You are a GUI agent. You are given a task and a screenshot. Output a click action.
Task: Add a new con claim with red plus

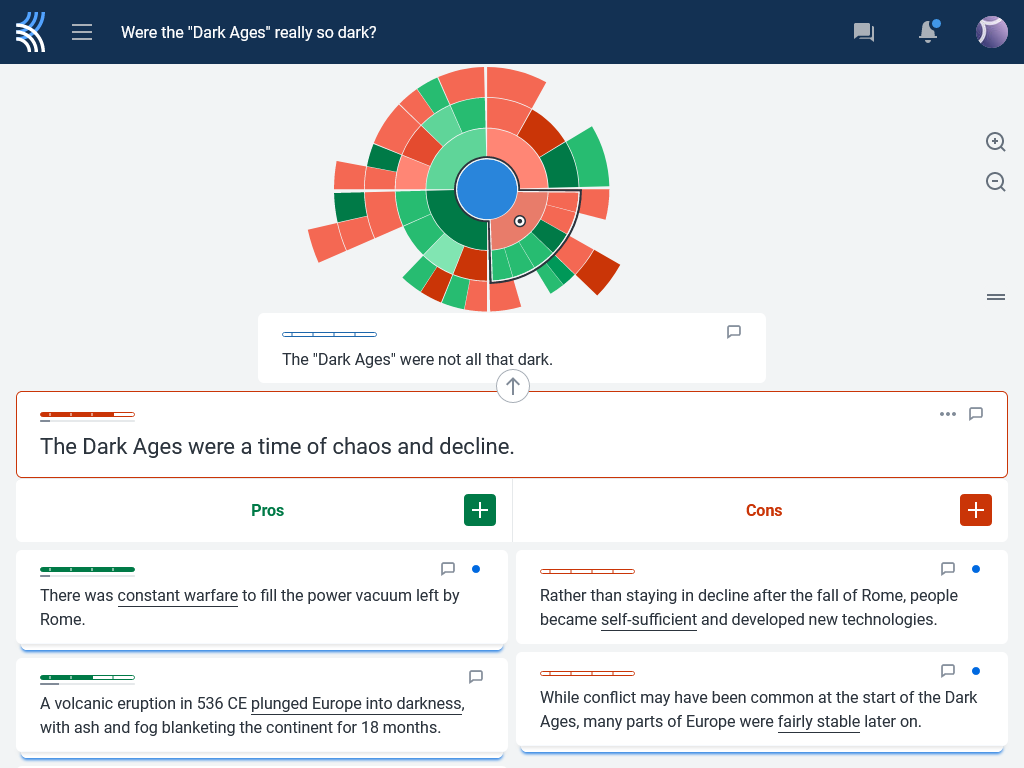[976, 510]
